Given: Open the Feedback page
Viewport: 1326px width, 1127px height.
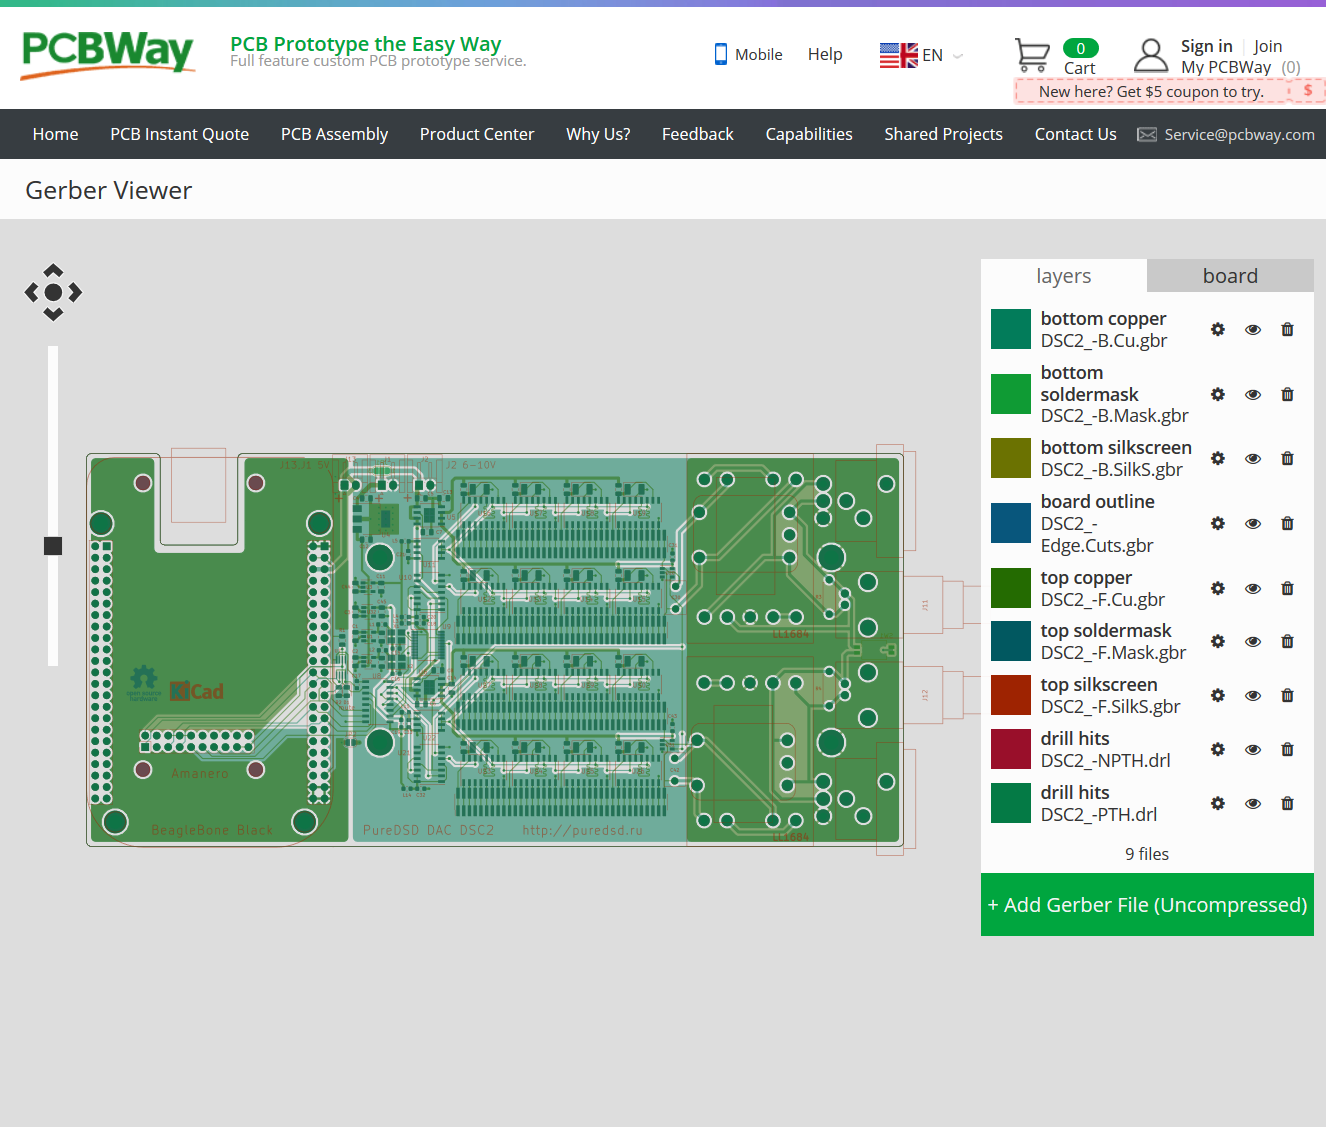Looking at the screenshot, I should (x=698, y=134).
